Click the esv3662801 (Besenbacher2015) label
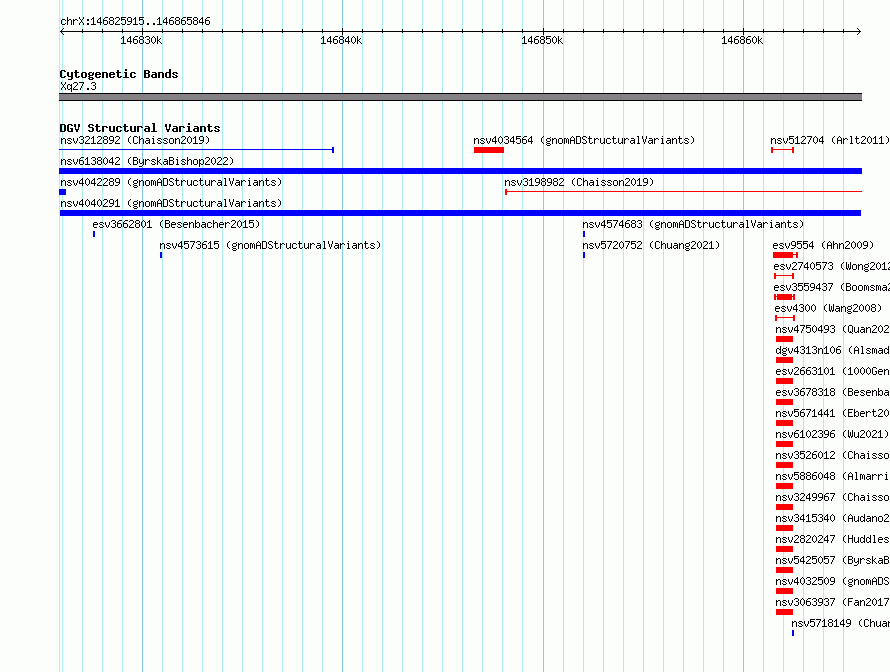Viewport: 890px width, 672px height. tap(176, 224)
